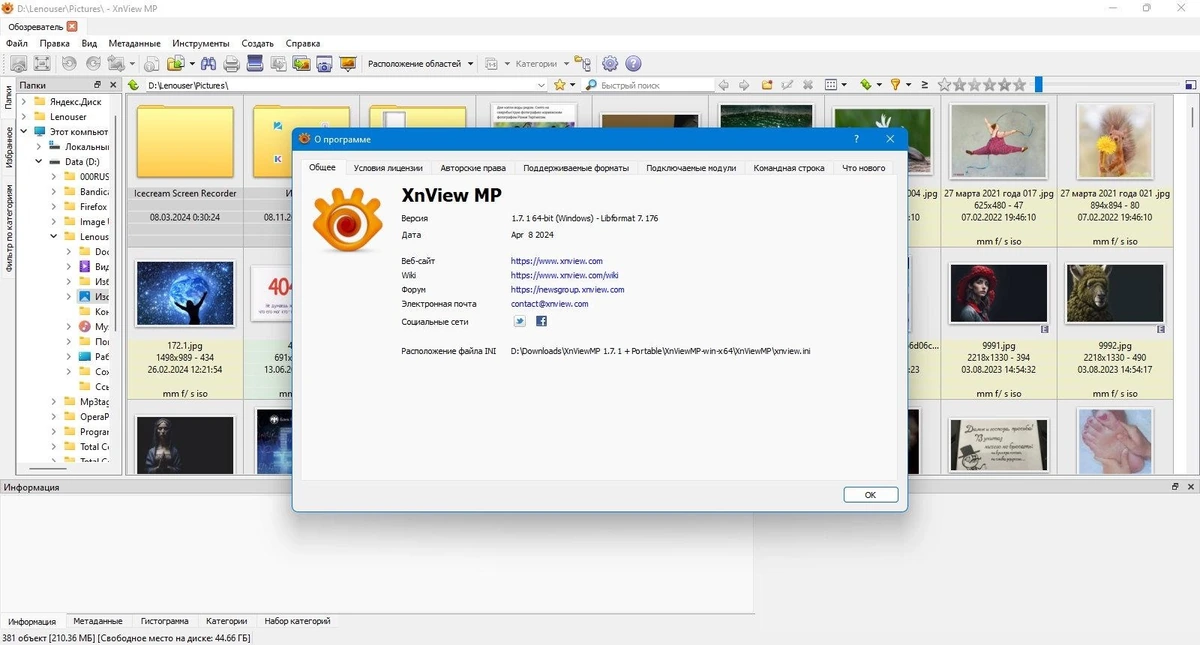Open the Категории dropdown in toolbar
1200x645 pixels.
pos(543,64)
